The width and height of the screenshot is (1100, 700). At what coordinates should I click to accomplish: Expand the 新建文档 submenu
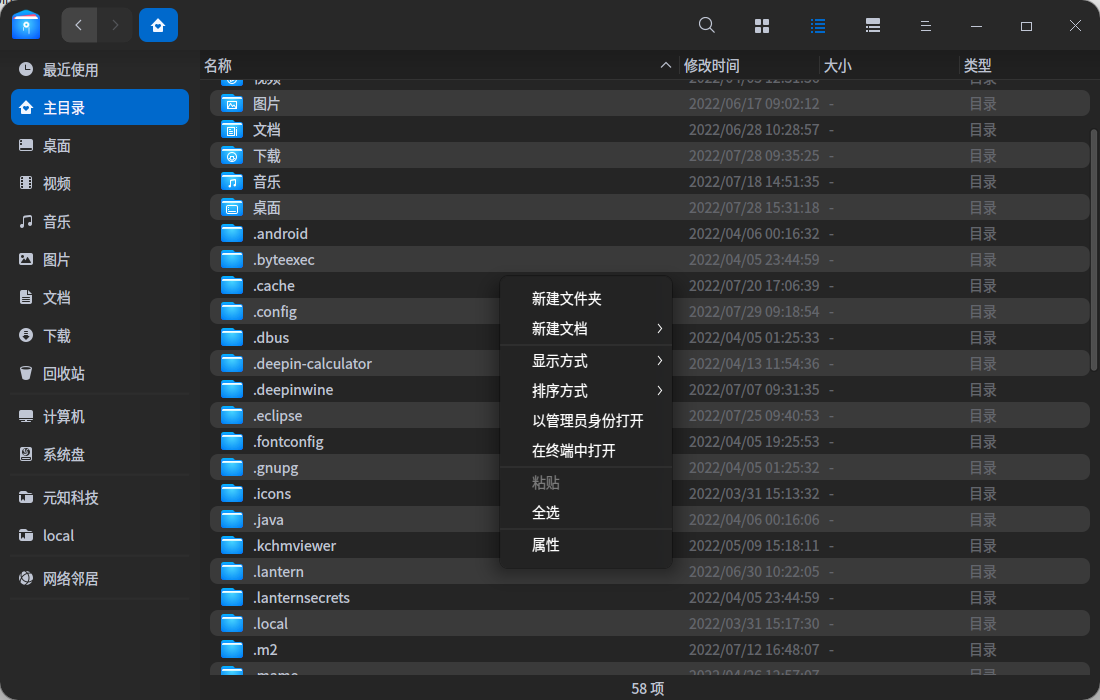coord(586,329)
